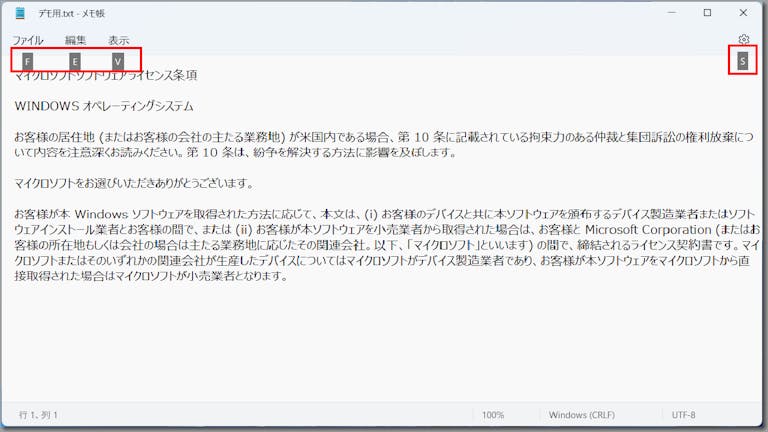Open the 編集 menu
The width and height of the screenshot is (768, 432).
(x=75, y=40)
